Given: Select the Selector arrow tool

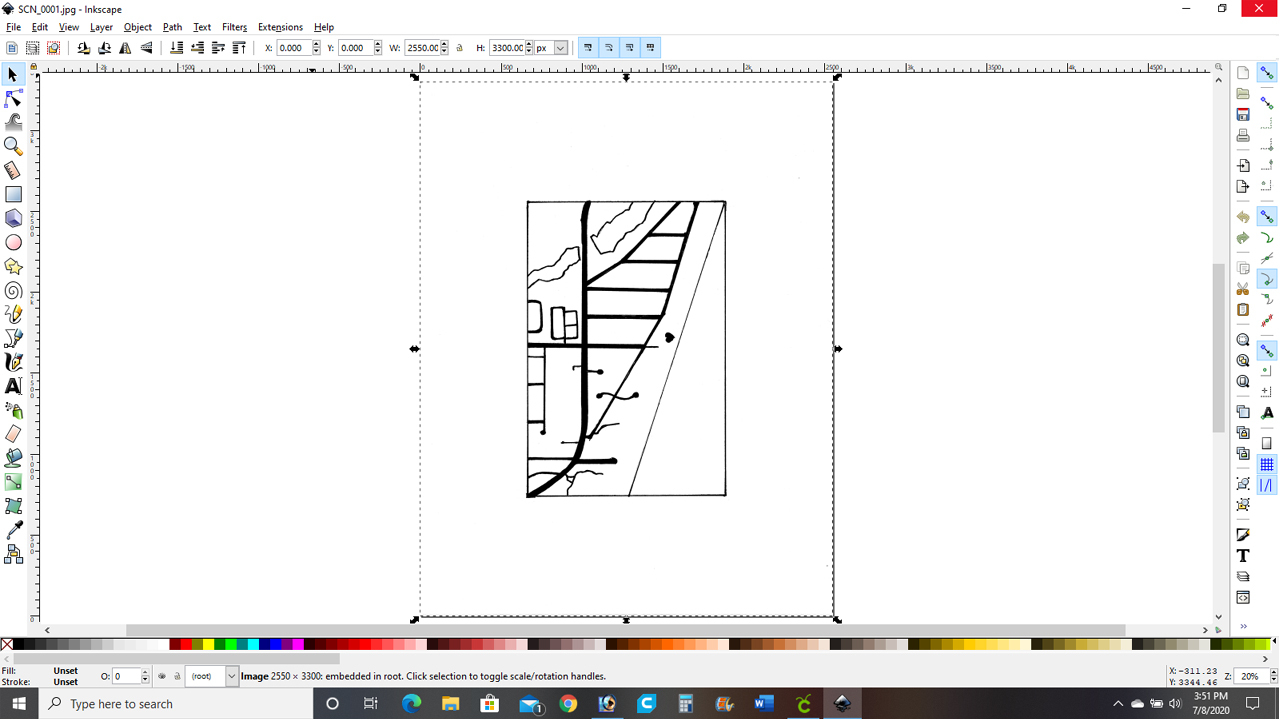Looking at the screenshot, I should coord(13,75).
